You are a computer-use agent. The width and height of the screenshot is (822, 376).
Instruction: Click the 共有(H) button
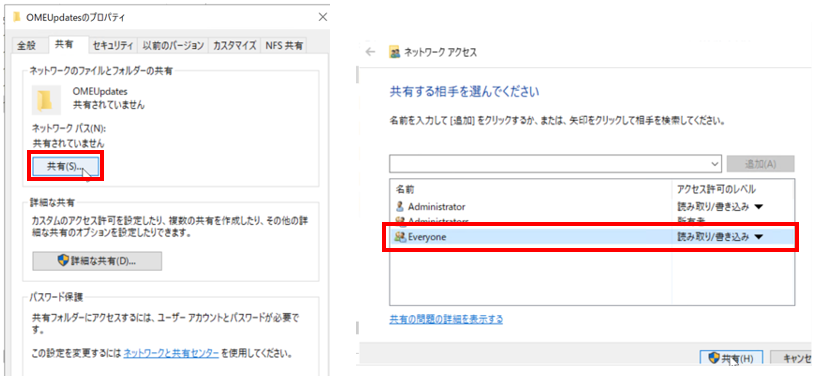[731, 359]
